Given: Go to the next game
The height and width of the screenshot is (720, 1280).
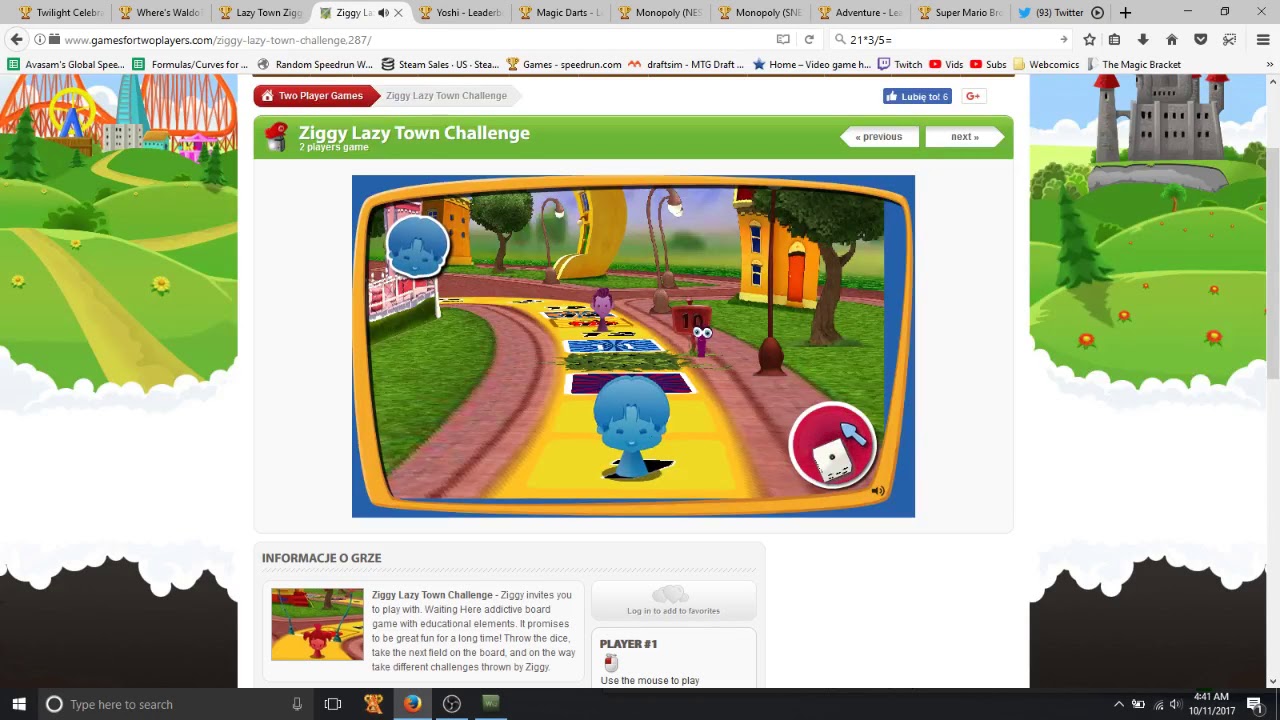Looking at the screenshot, I should (x=963, y=137).
